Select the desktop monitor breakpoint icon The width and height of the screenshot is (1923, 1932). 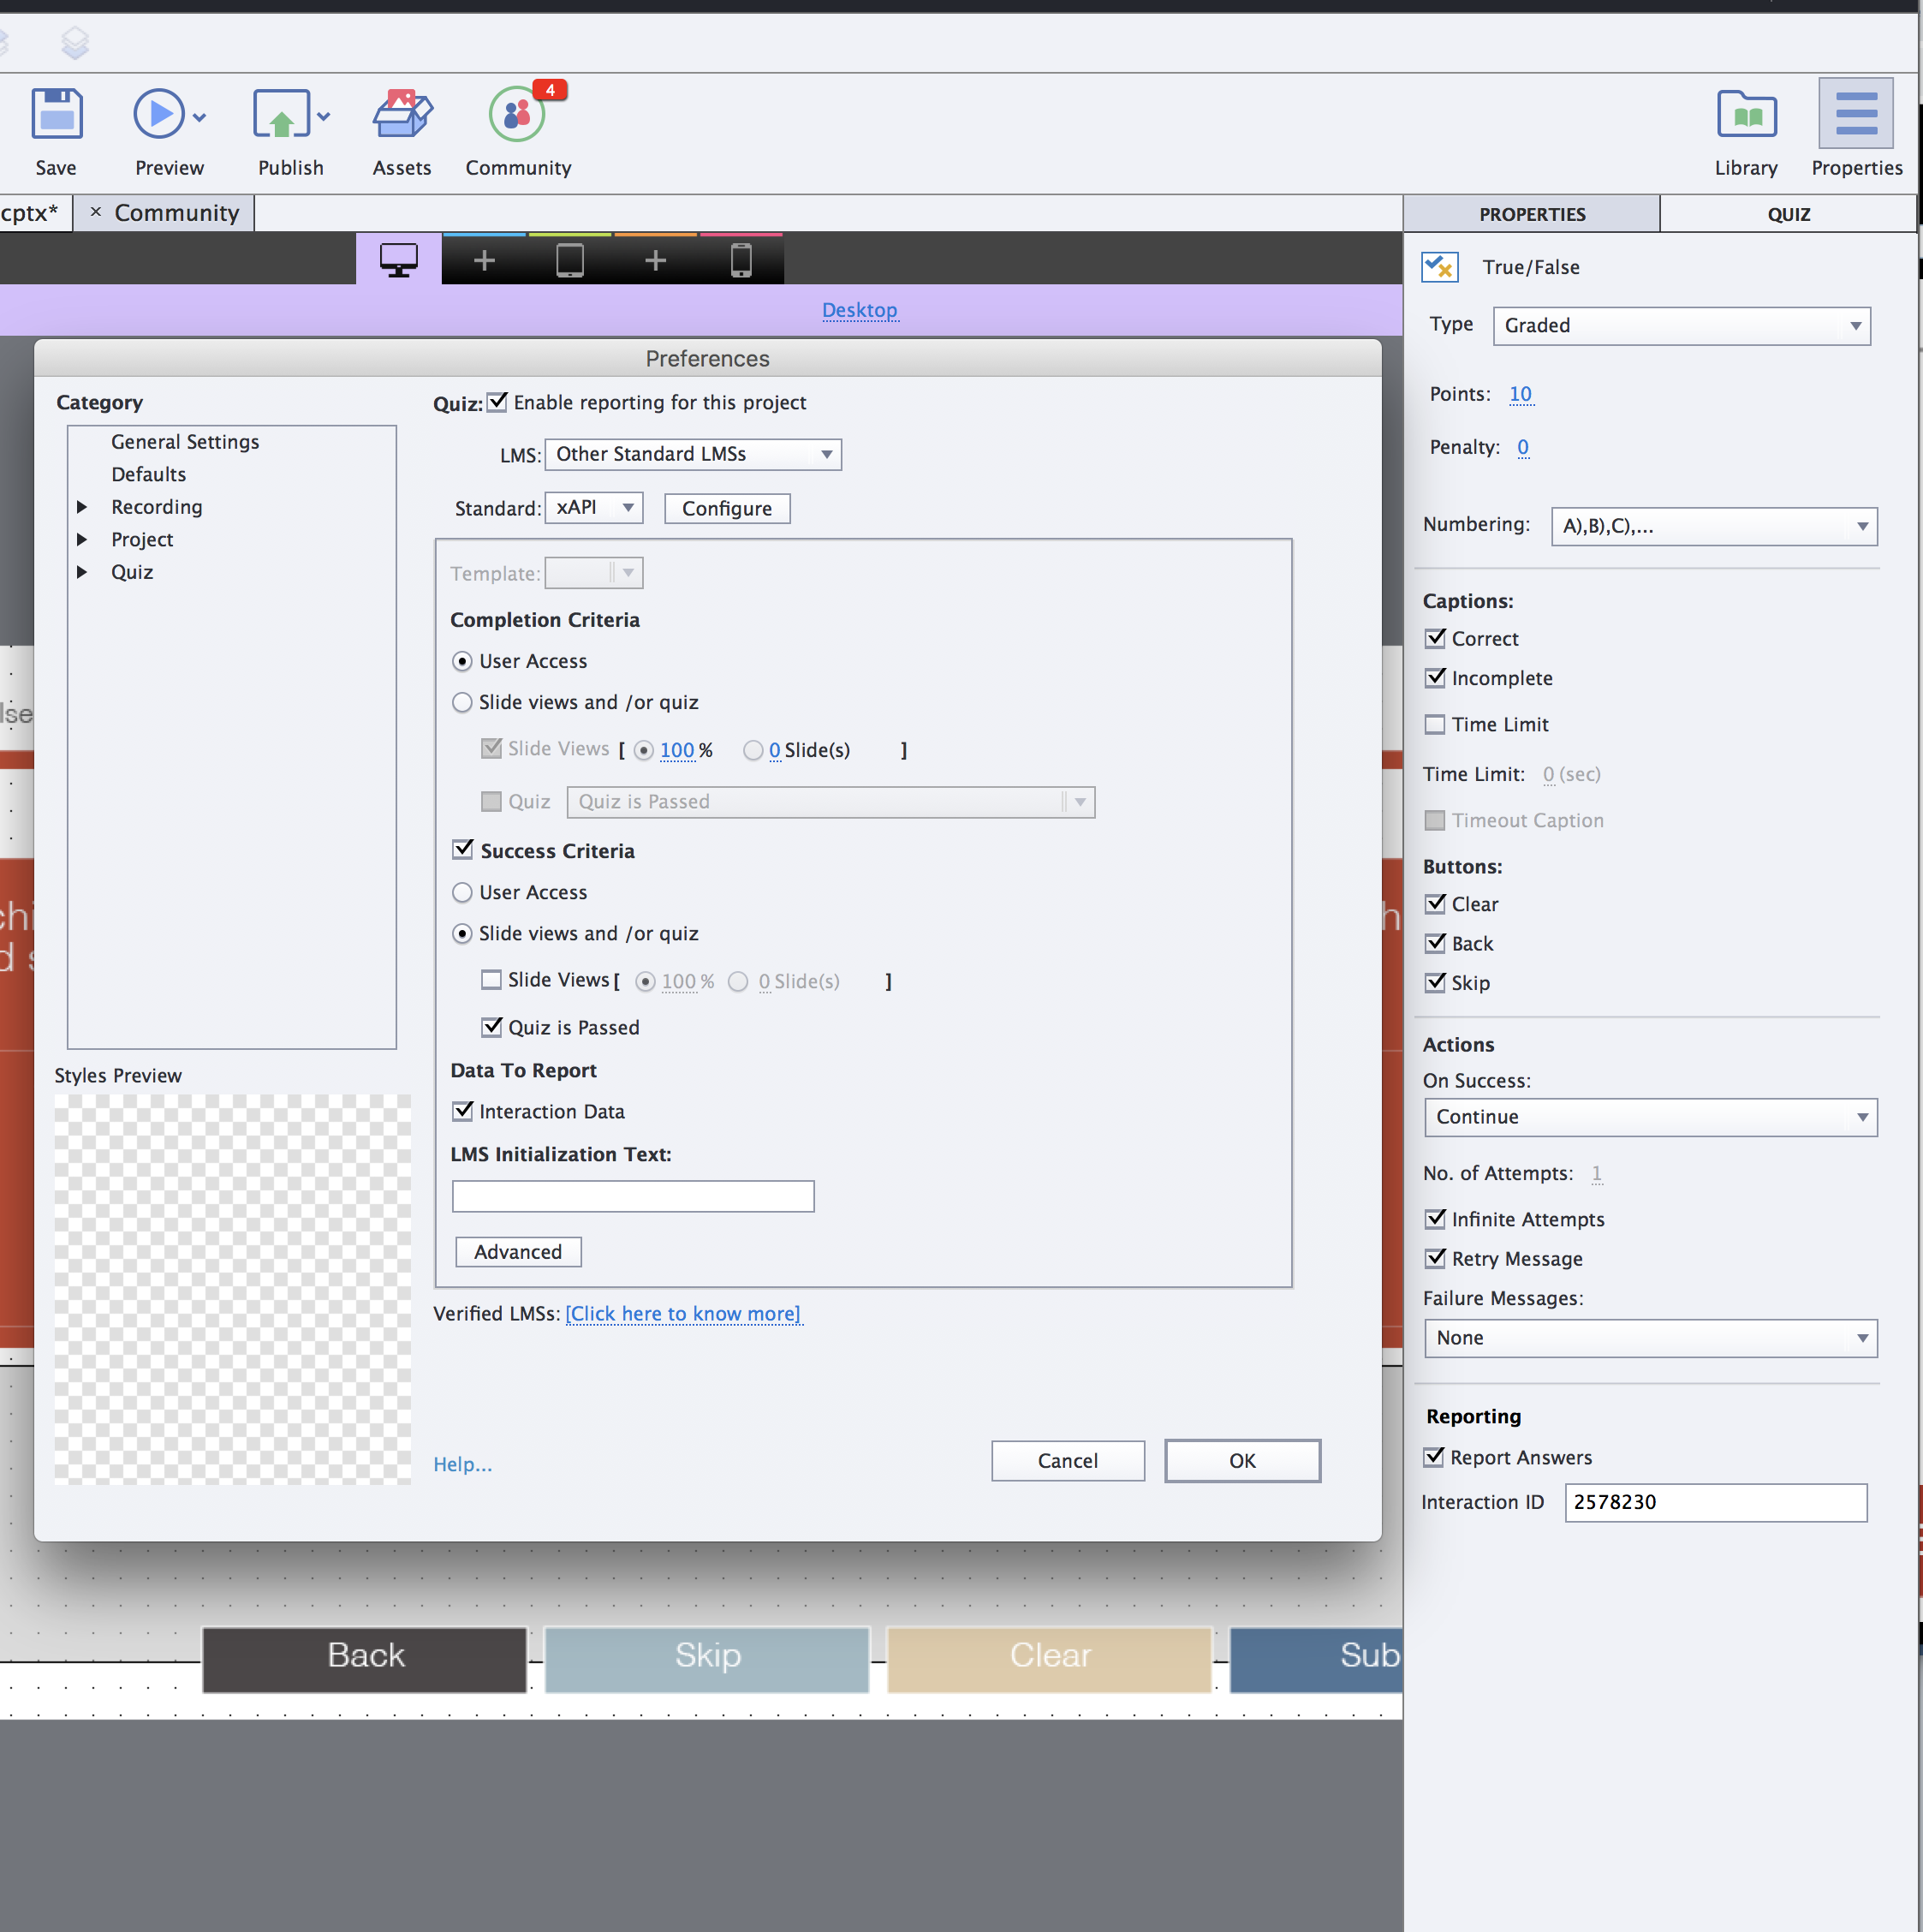(x=398, y=260)
